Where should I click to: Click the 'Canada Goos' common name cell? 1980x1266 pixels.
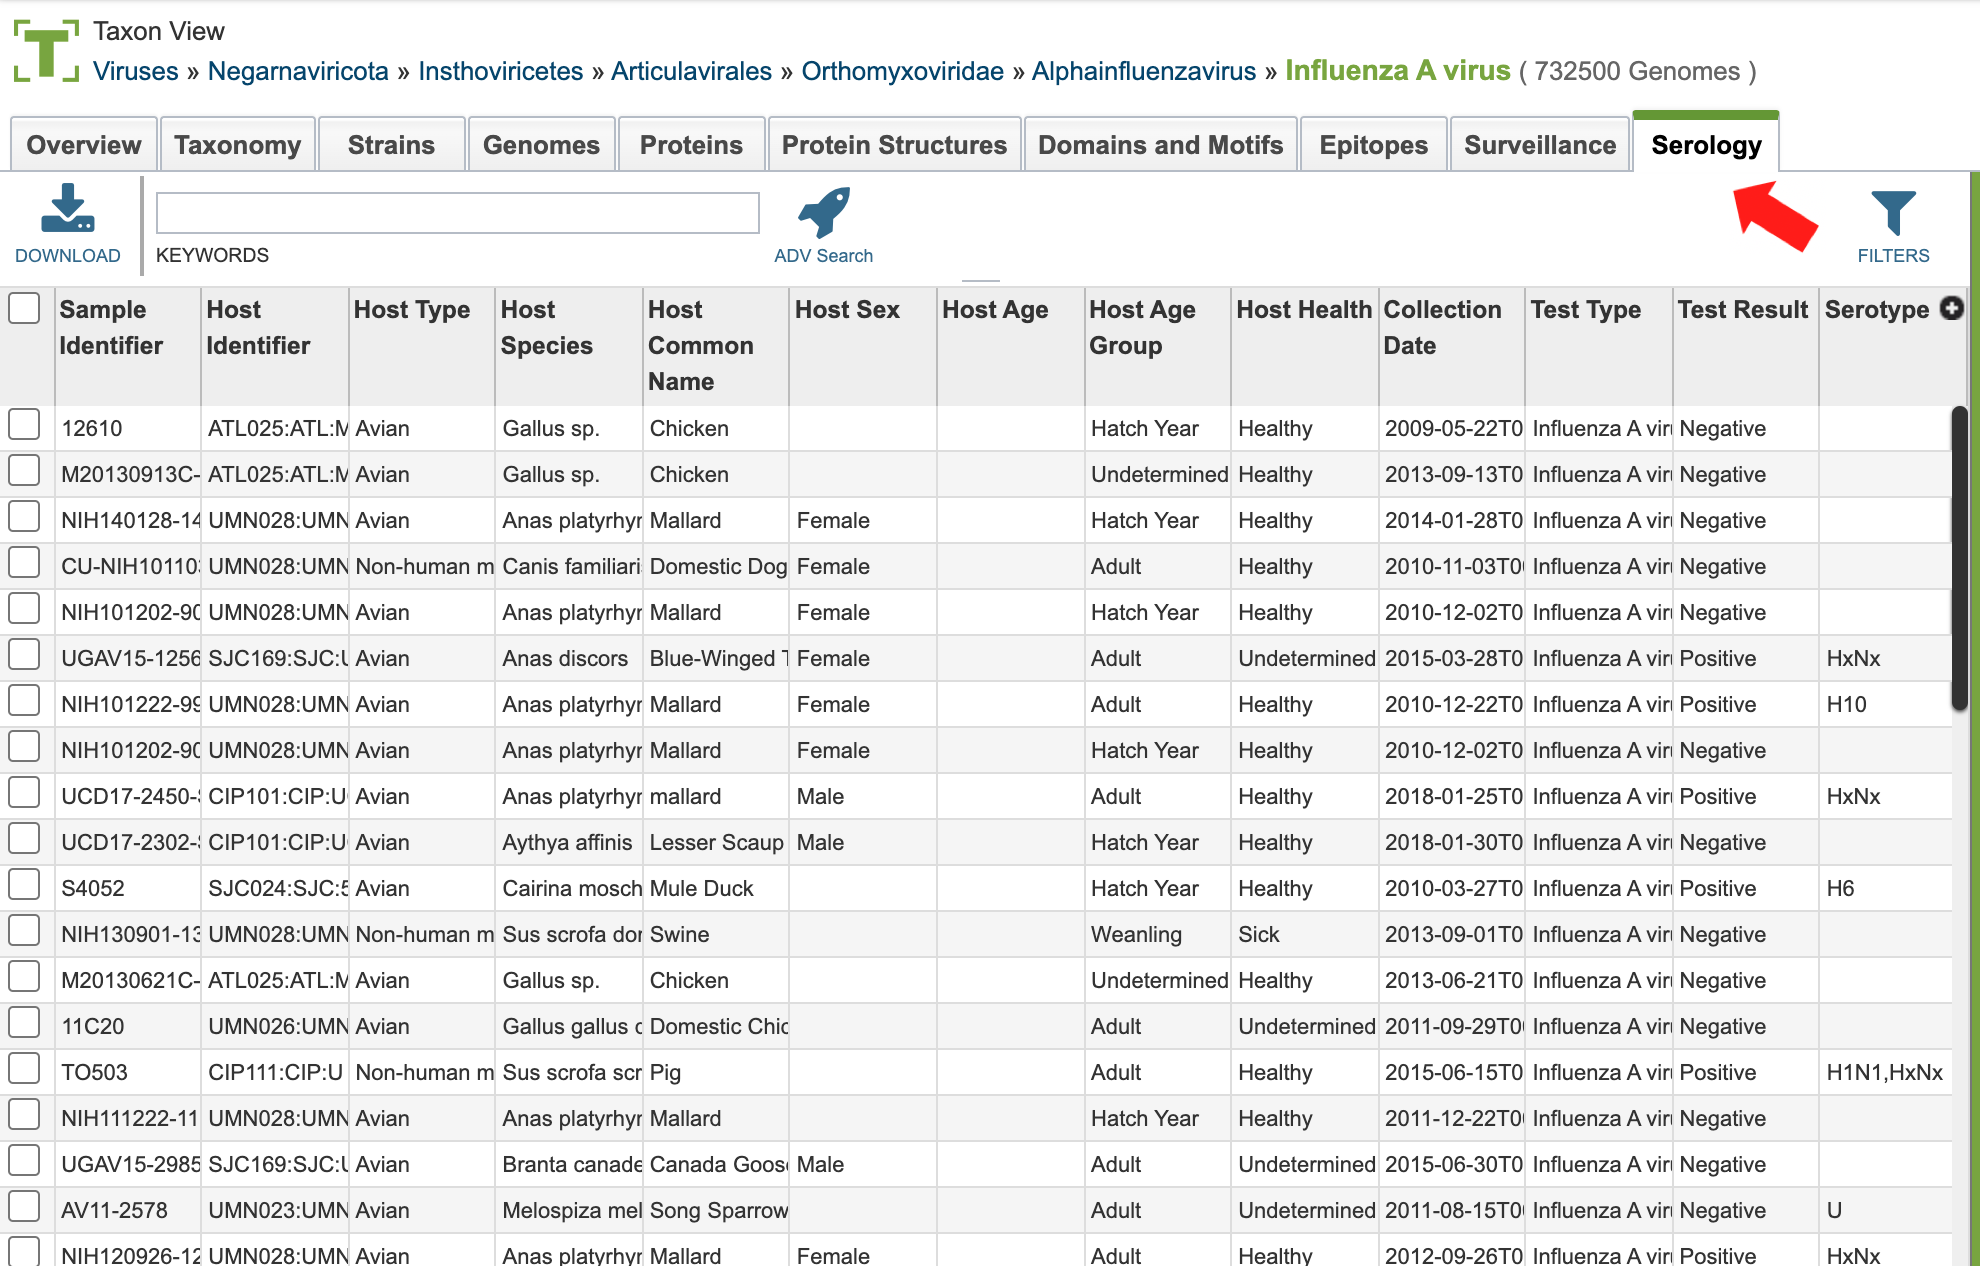[717, 1164]
